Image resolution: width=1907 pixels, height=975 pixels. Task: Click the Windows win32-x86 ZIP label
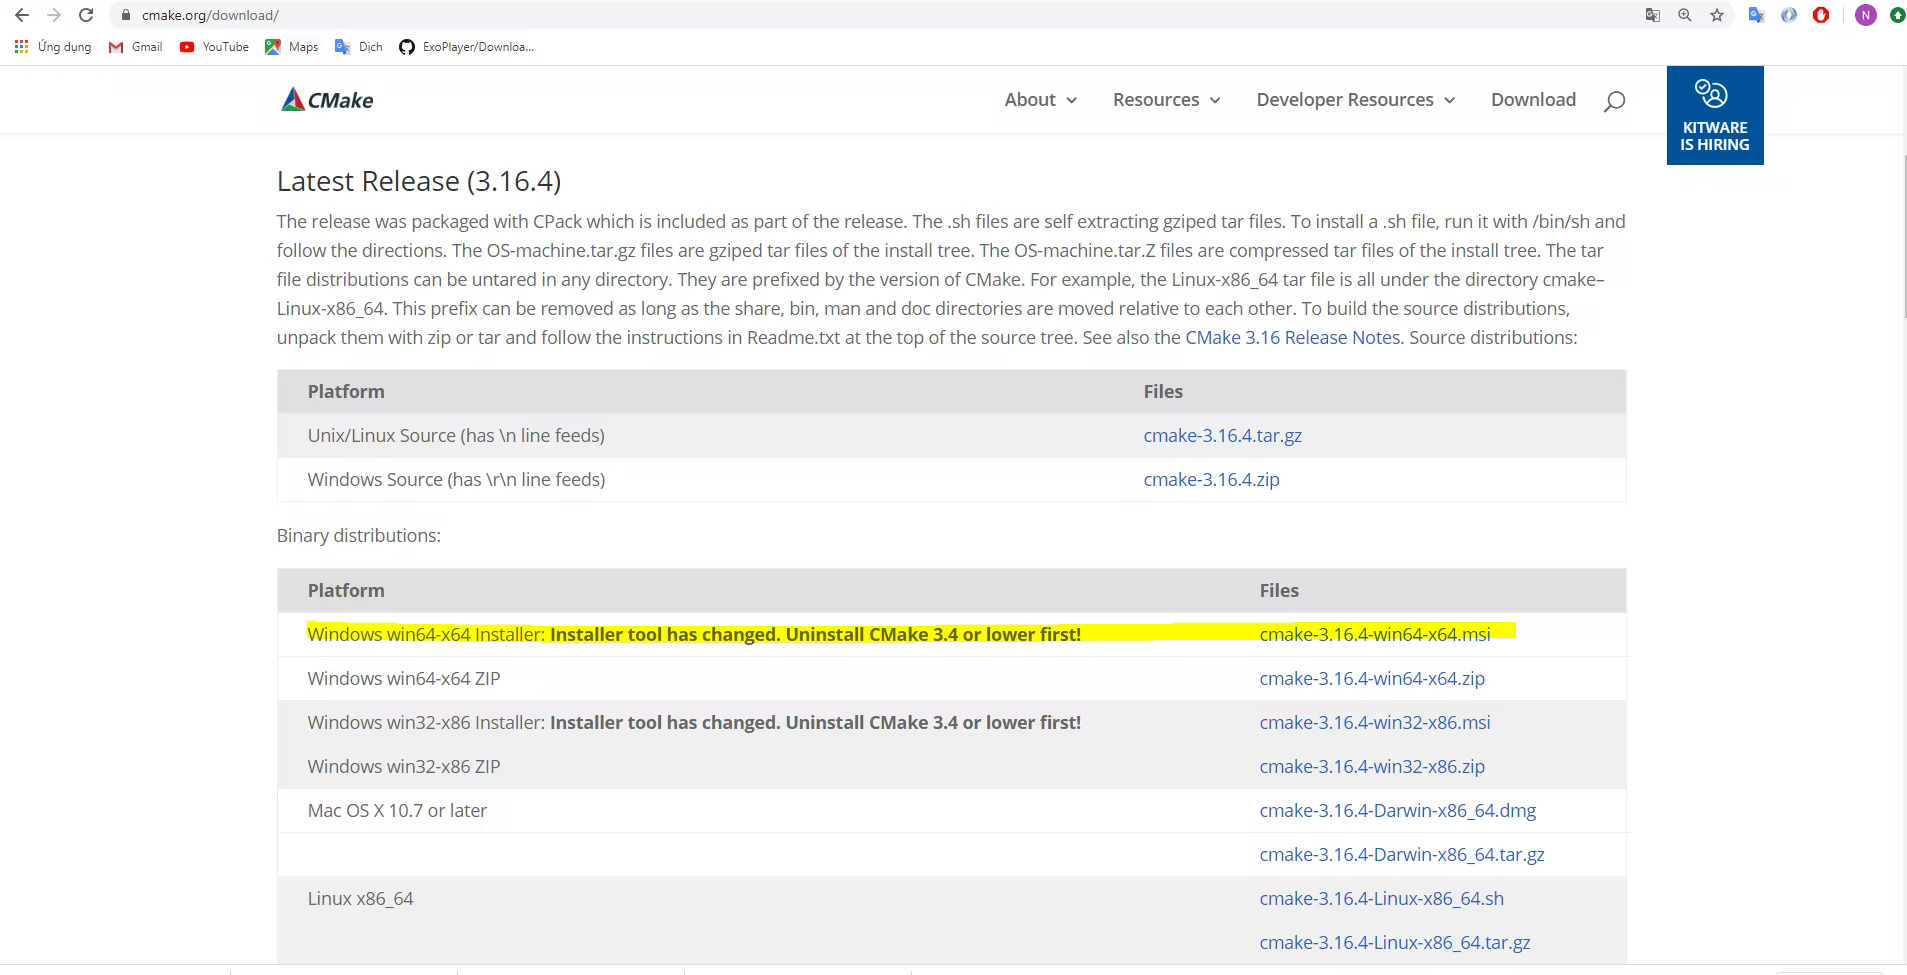(404, 766)
